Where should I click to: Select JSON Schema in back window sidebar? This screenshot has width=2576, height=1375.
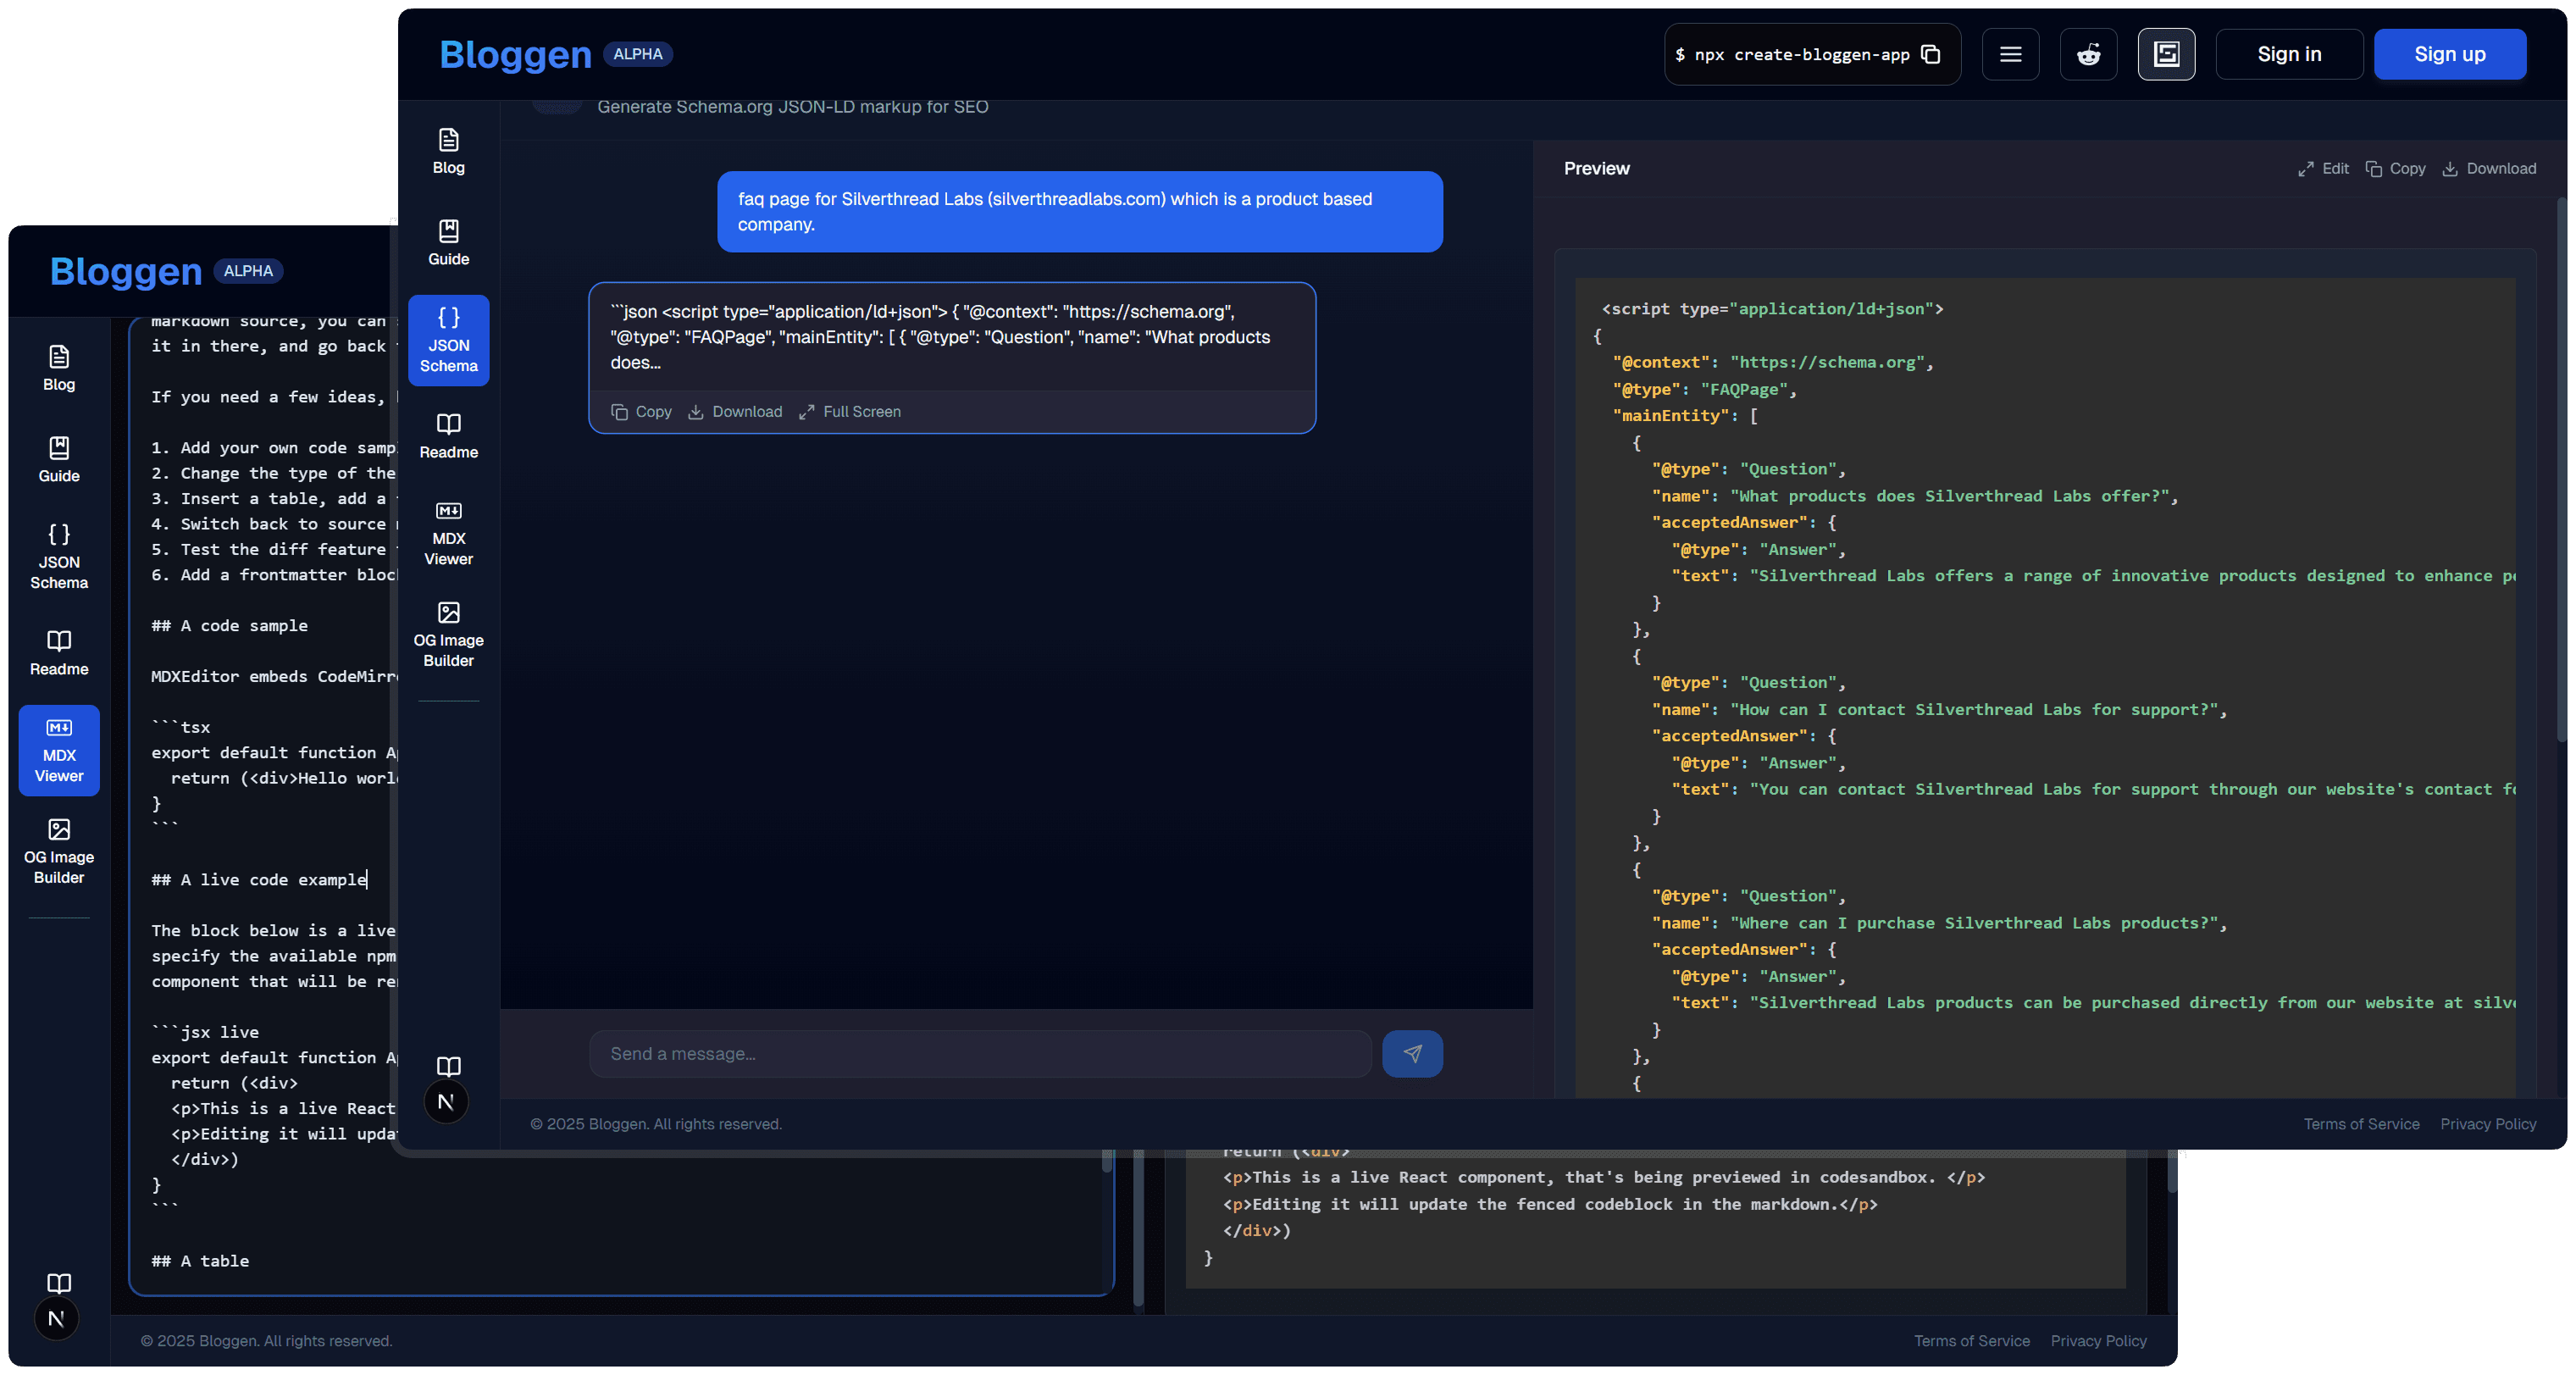pos(59,557)
